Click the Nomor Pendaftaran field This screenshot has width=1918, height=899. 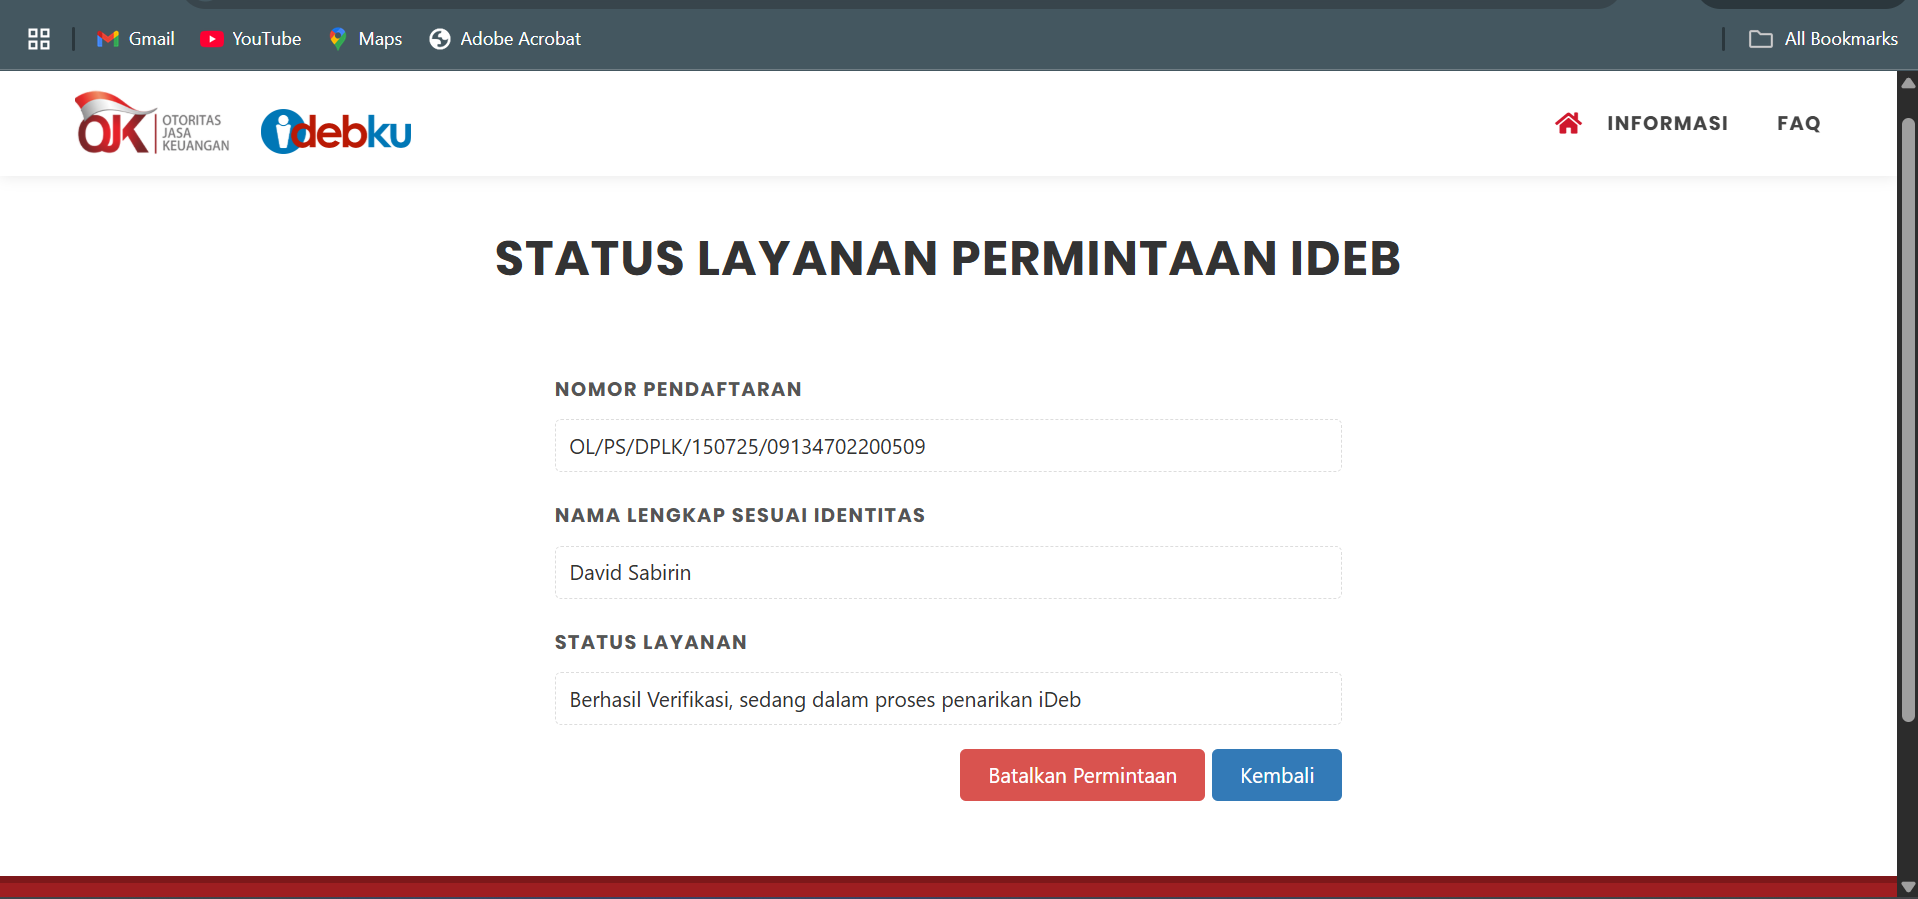(x=947, y=446)
